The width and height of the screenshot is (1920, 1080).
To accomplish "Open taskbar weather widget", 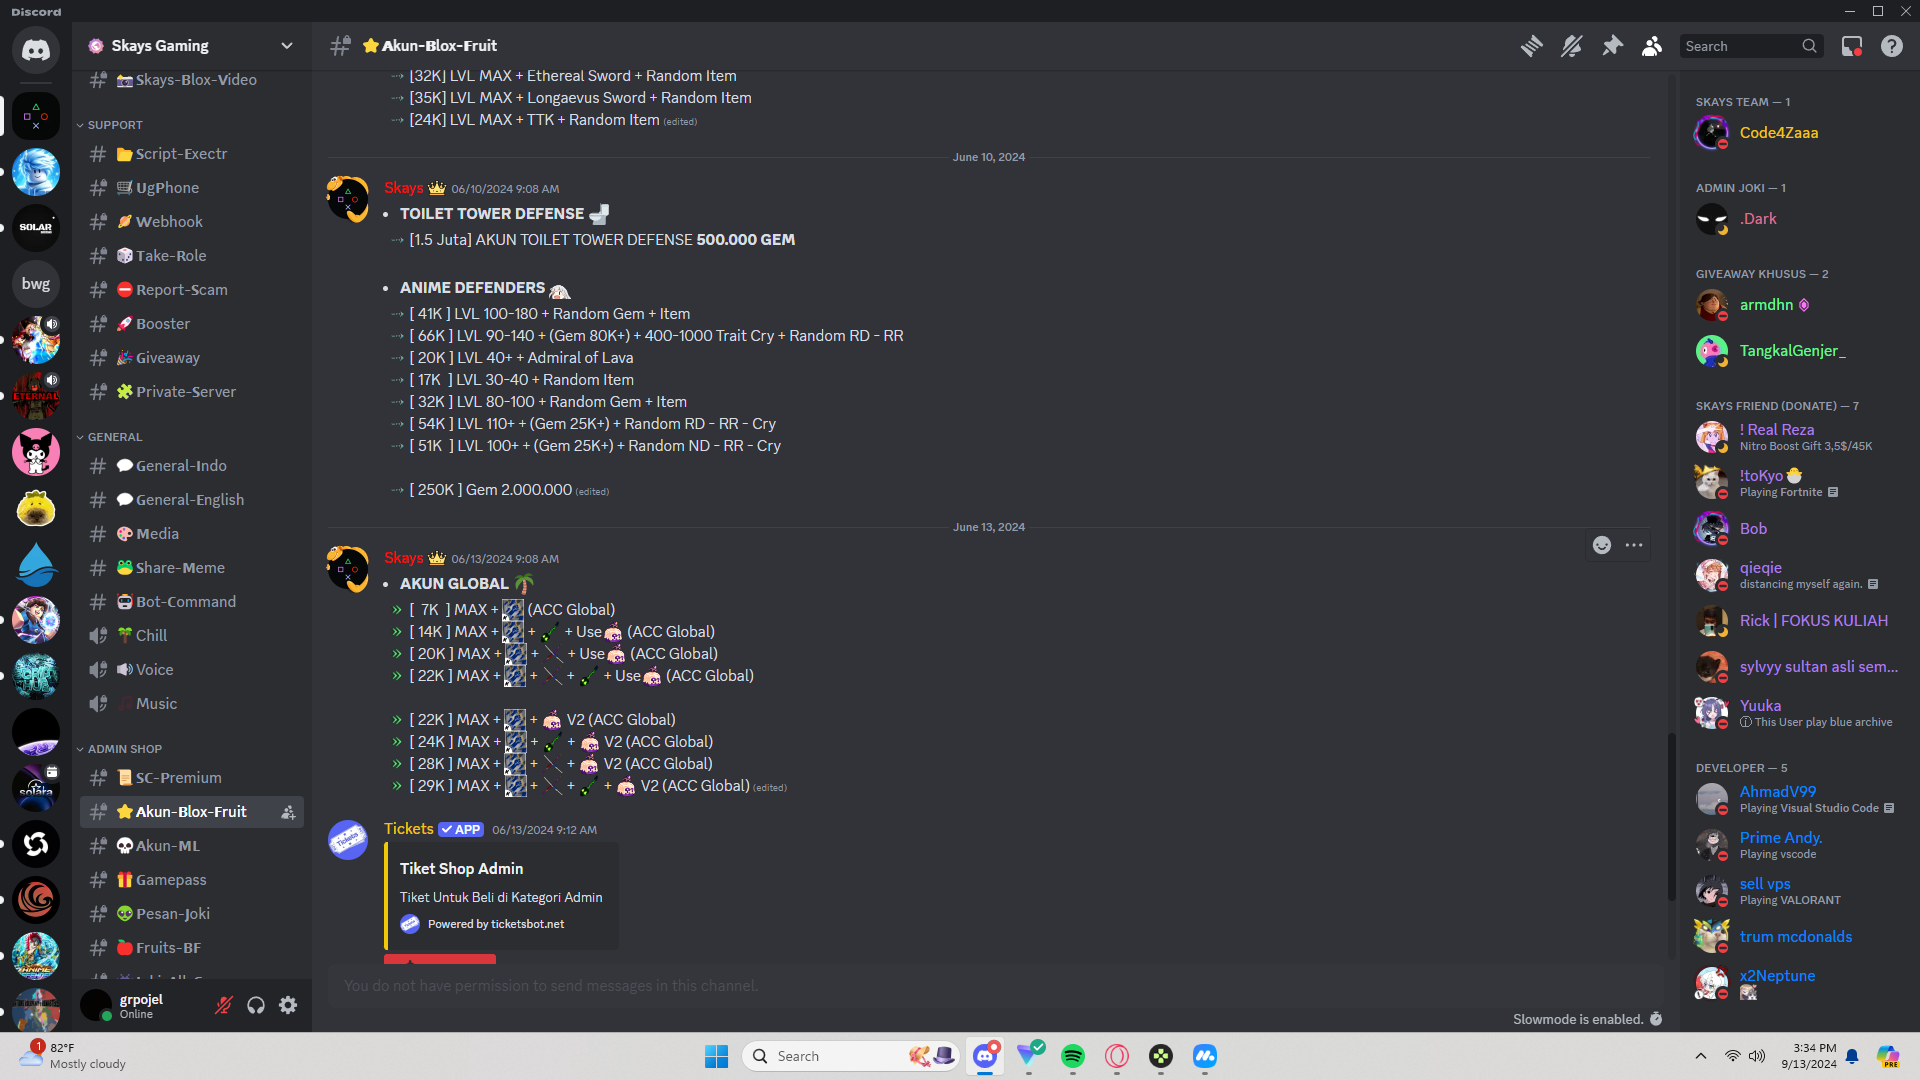I will [75, 1056].
